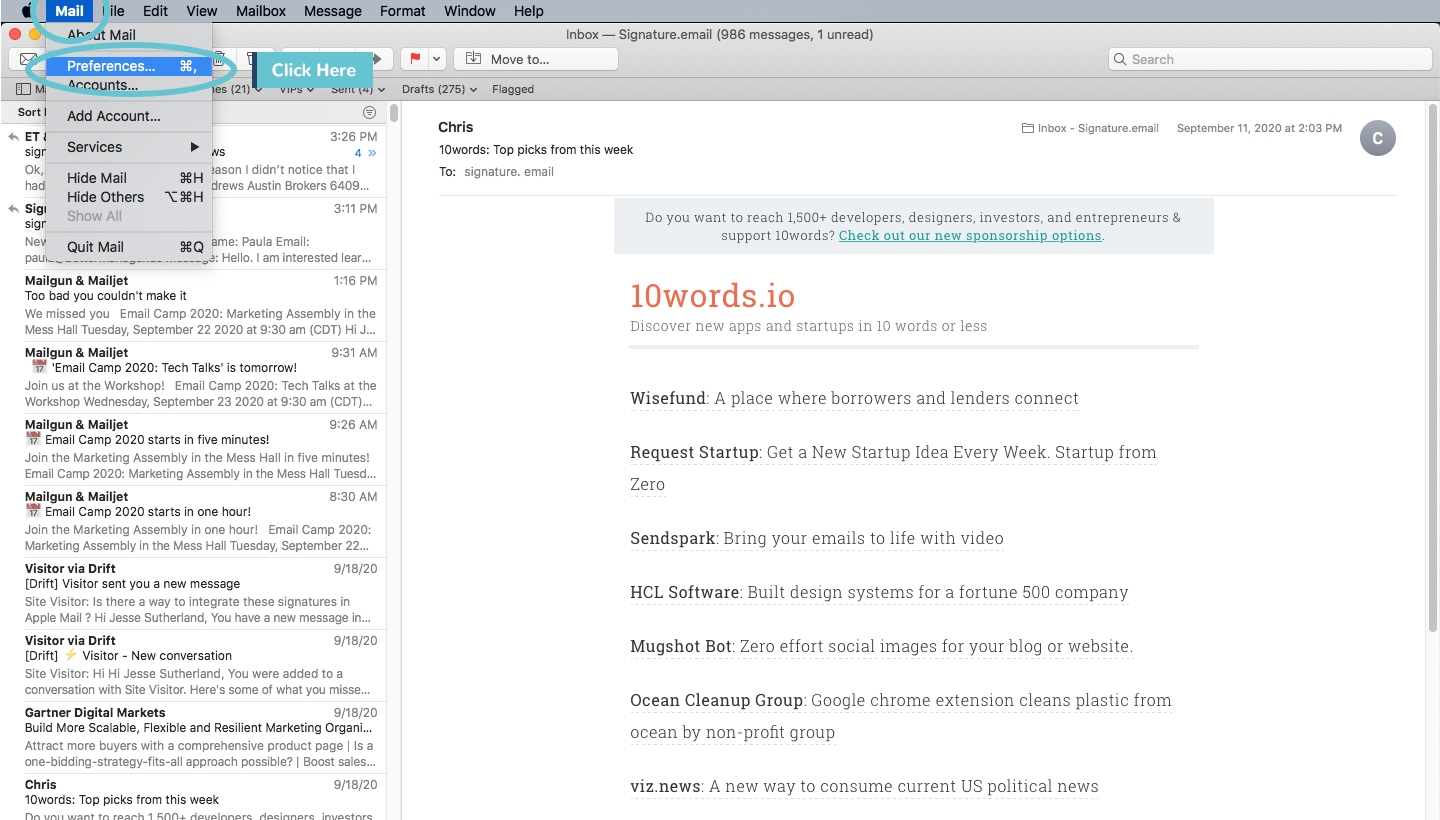
Task: Select Preferences... from Mail menu
Action: click(129, 66)
